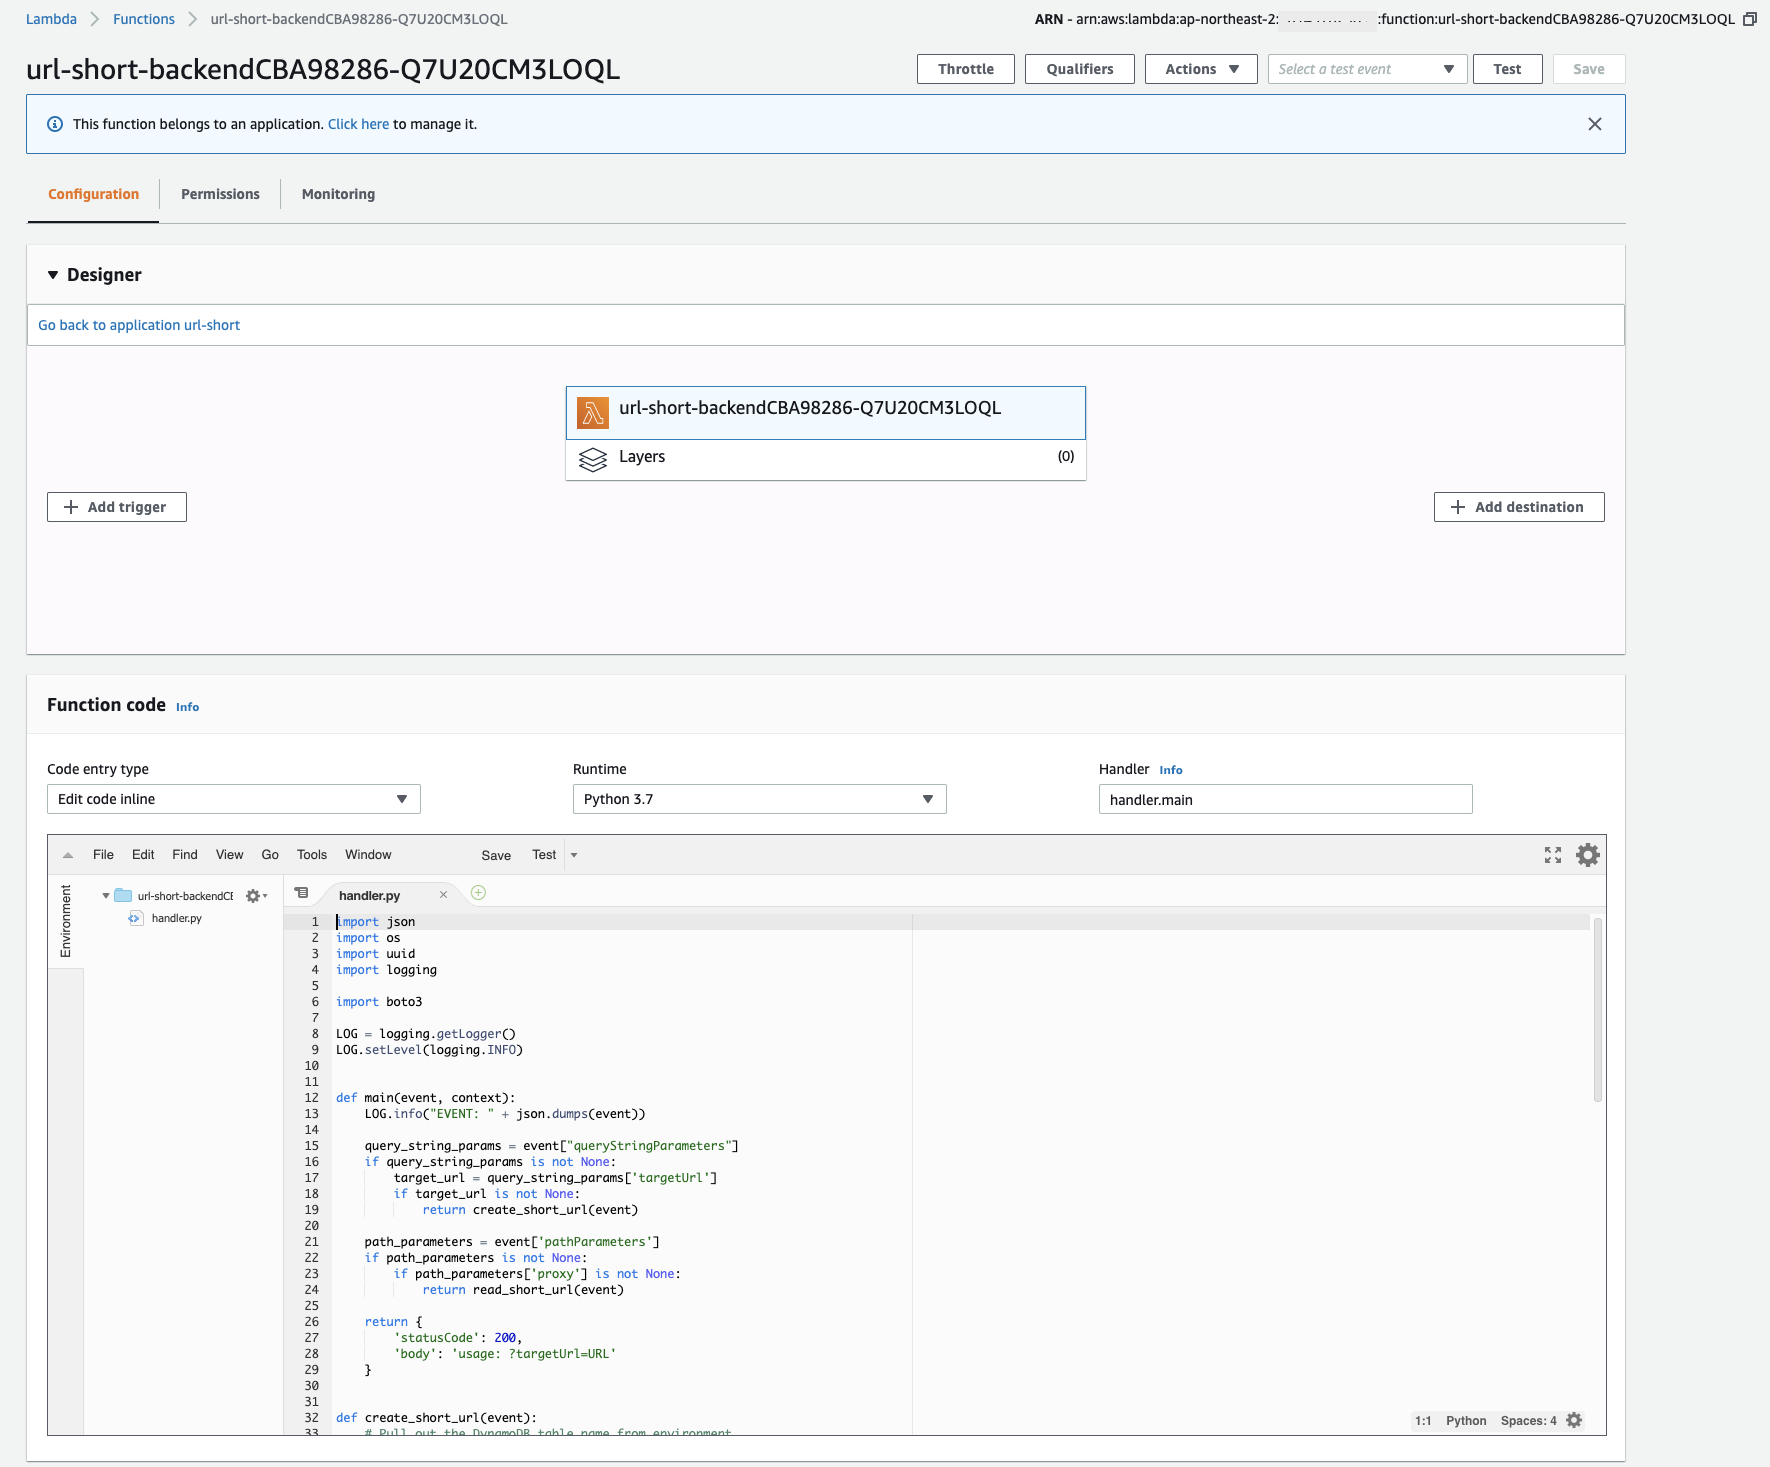
Task: Select the function box in the Designer
Action: coord(826,412)
